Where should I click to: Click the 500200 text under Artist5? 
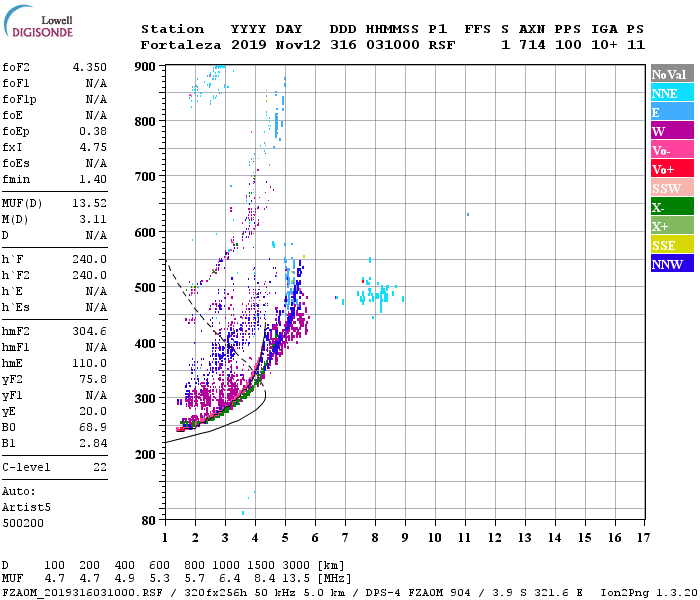tap(23, 523)
